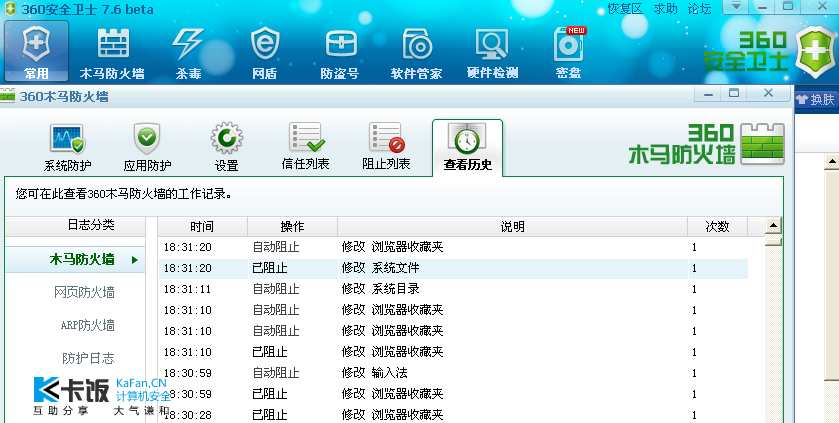Select the 18:31:20 修改 系统文件 row

coord(453,268)
